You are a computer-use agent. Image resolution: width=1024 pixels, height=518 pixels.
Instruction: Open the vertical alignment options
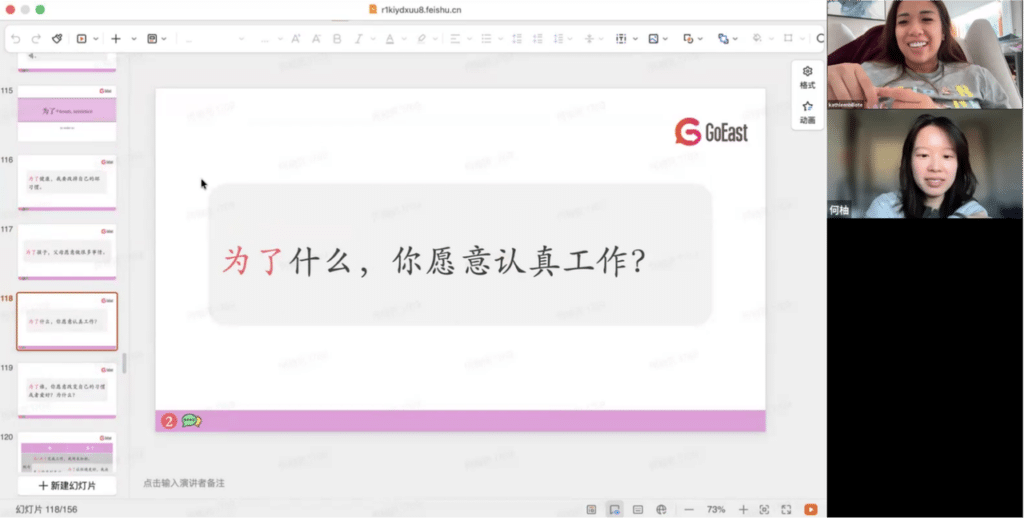point(589,39)
